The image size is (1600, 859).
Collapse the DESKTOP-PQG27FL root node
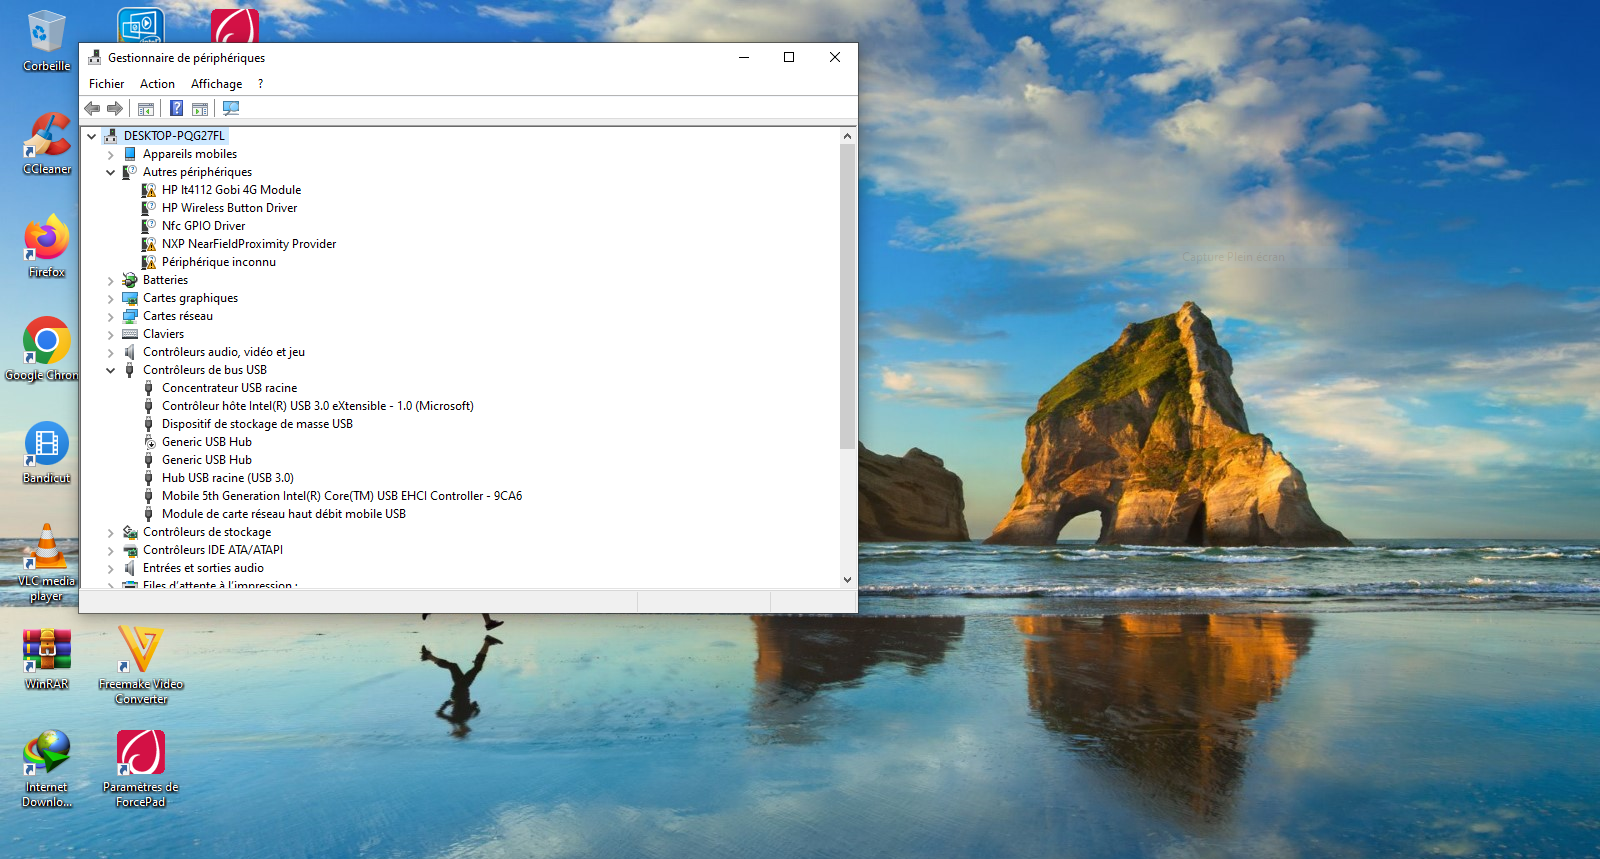pos(92,136)
